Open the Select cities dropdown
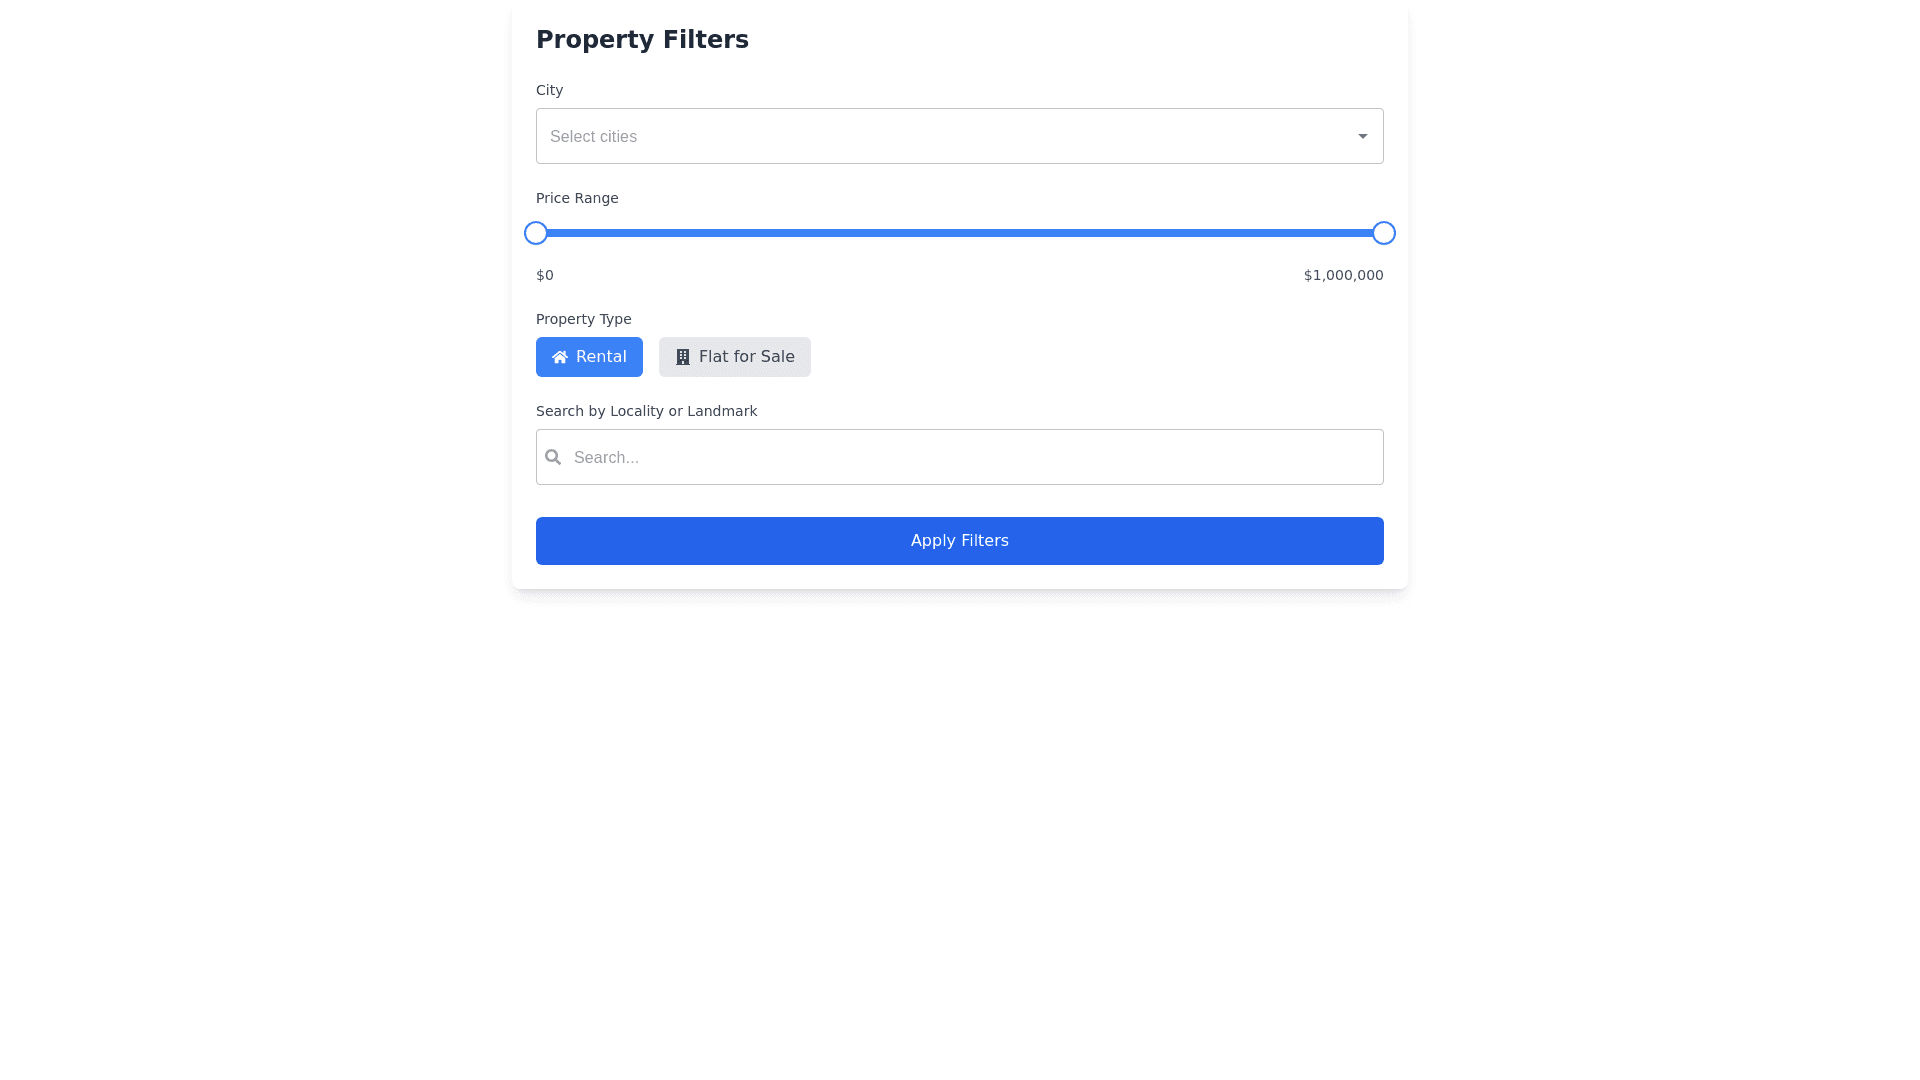Screen dimensions: 1920x1080 click(x=959, y=136)
